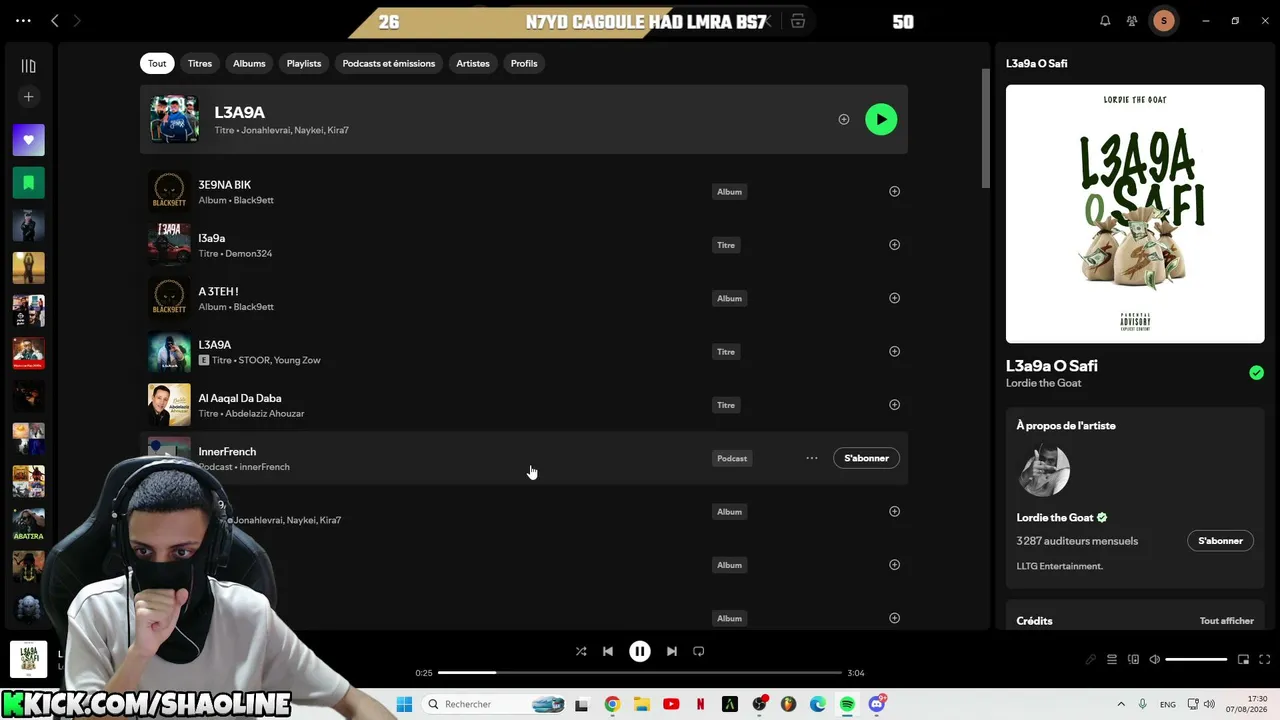Open Spotify from the taskbar
1280x720 pixels.
pyautogui.click(x=847, y=704)
